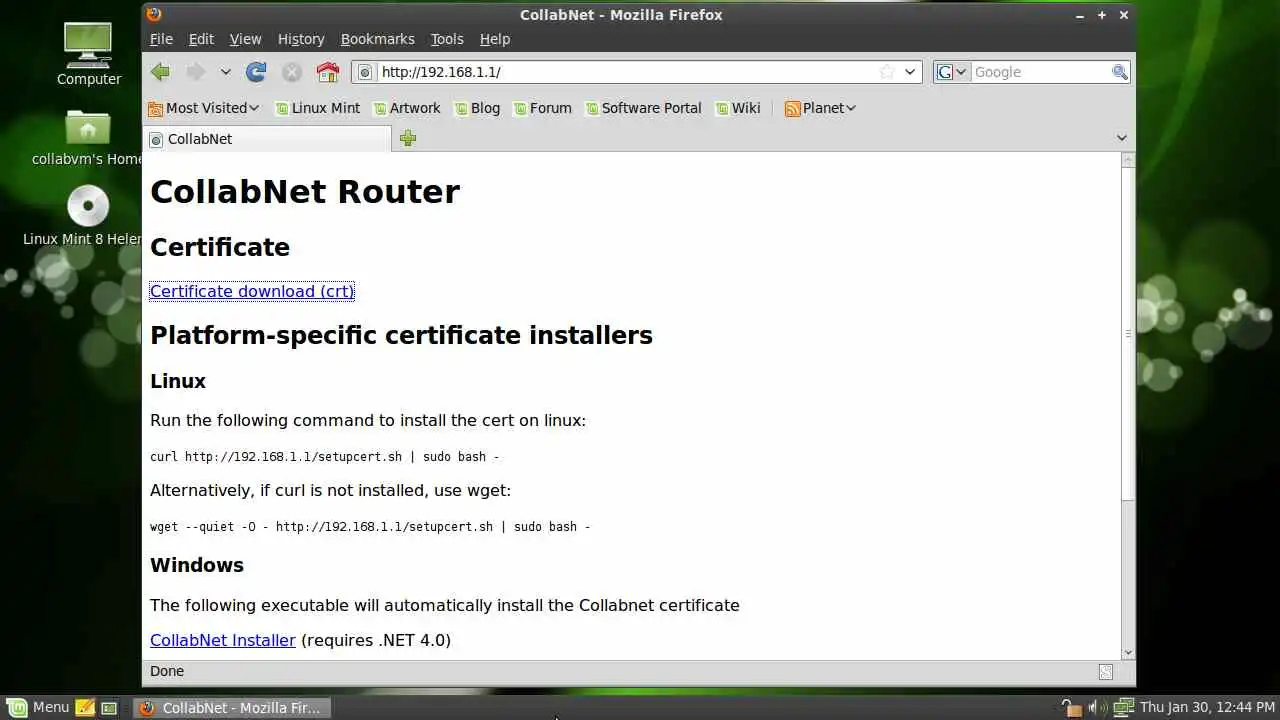Image resolution: width=1280 pixels, height=720 pixels.
Task: Open the Wiki bookmark
Action: coord(738,108)
